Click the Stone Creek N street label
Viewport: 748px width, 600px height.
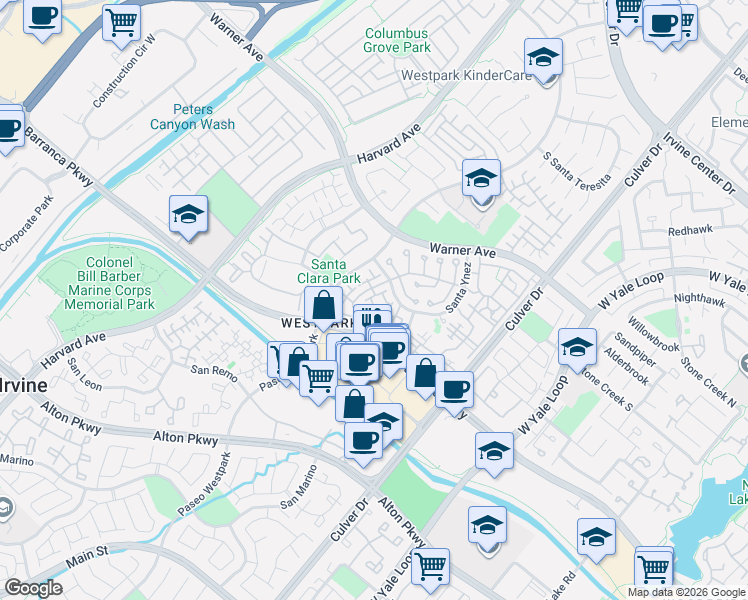pos(708,383)
